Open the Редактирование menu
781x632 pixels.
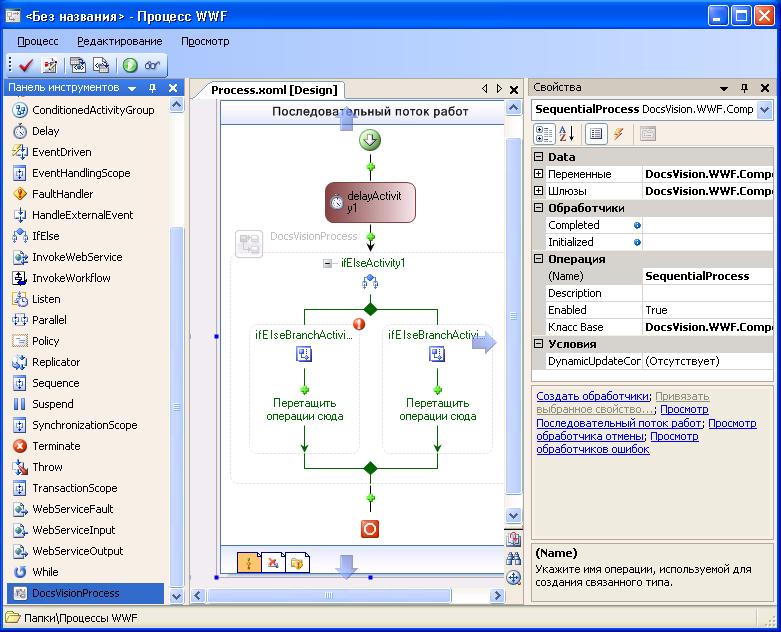point(120,41)
